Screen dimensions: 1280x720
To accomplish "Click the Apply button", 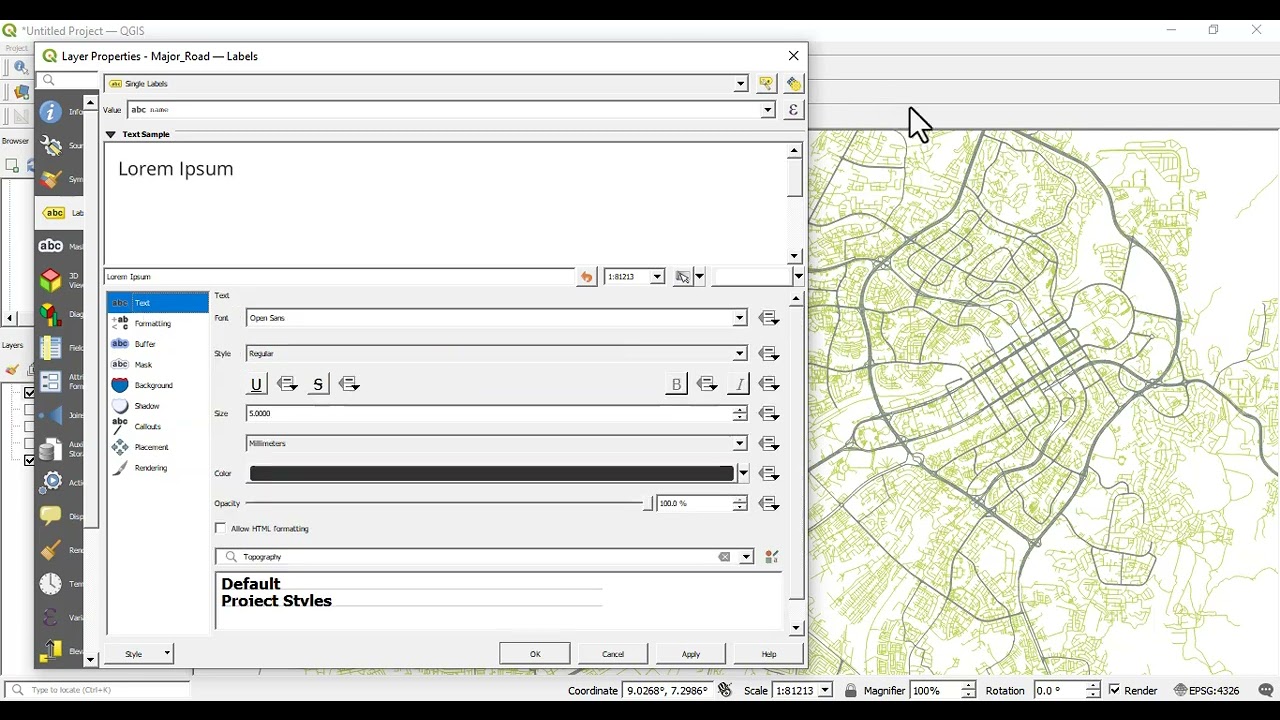I will [691, 654].
